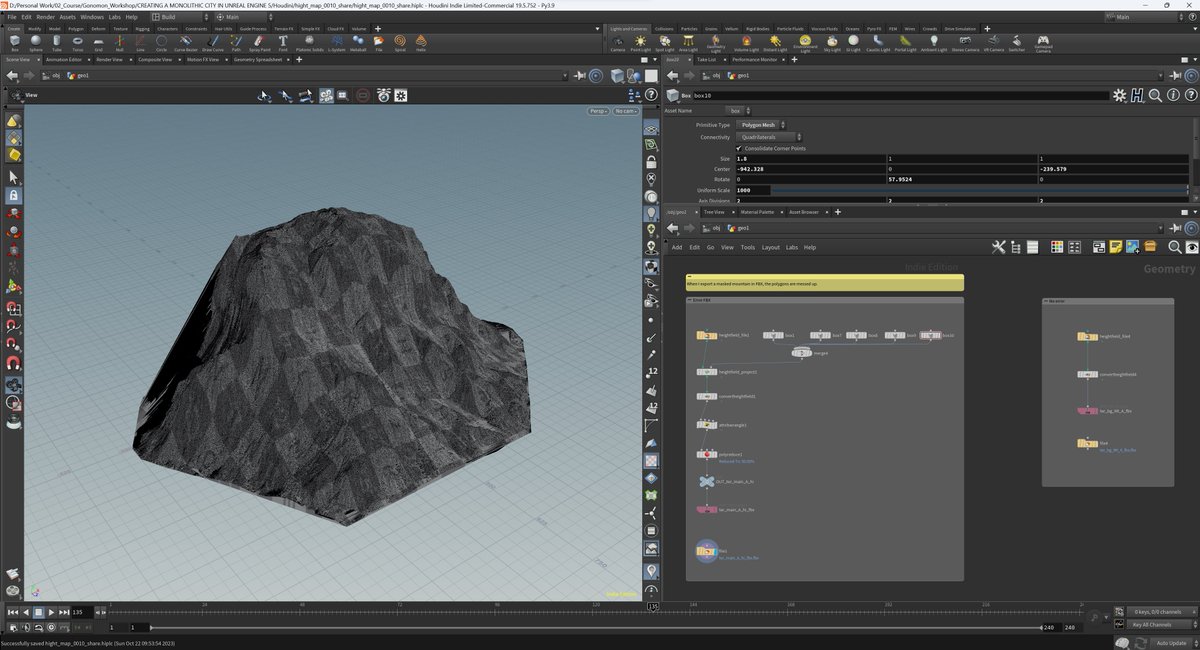Select the Sphere shelf tool
This screenshot has width=1200, height=650.
pyautogui.click(x=36, y=43)
